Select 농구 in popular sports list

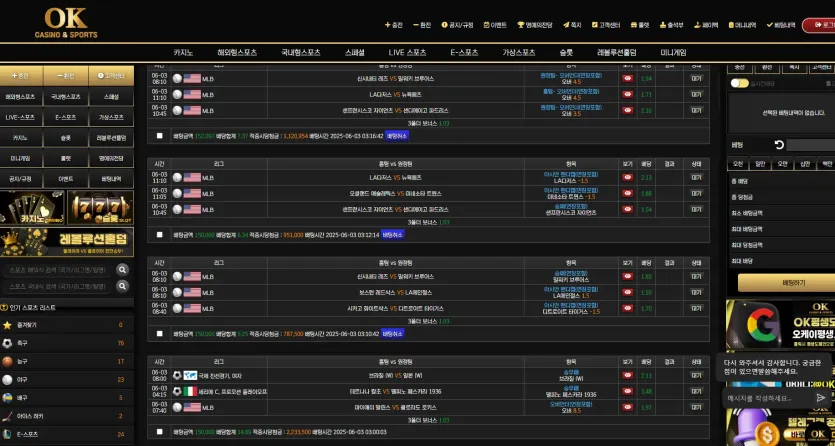click(x=67, y=361)
